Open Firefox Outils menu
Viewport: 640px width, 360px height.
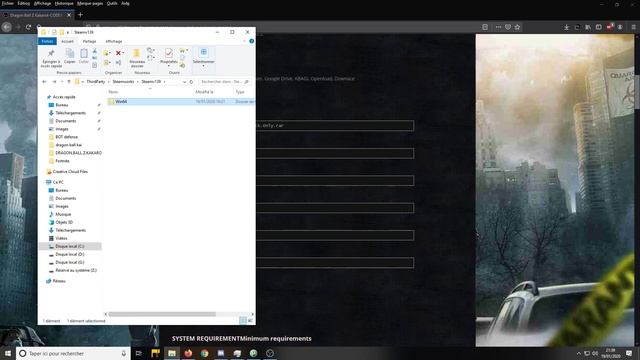(x=112, y=3)
